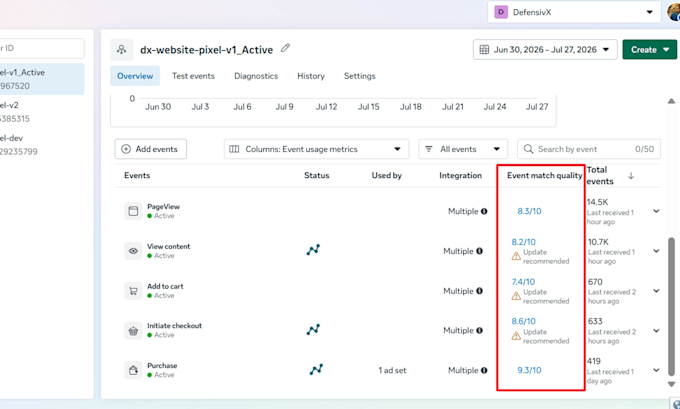The image size is (680, 409).
Task: Click warning icon under 7.4/10 match quality
Action: (x=516, y=296)
